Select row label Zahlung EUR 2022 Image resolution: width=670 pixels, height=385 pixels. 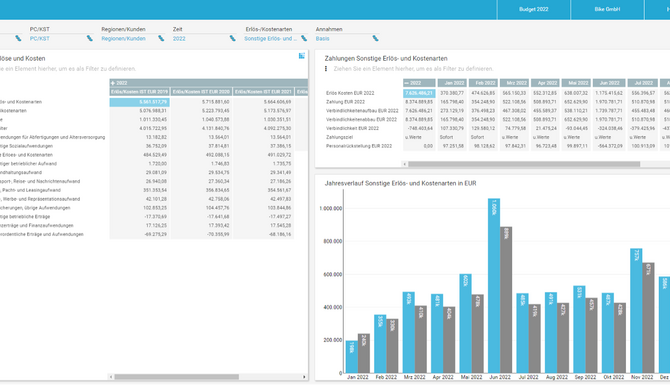coord(345,102)
